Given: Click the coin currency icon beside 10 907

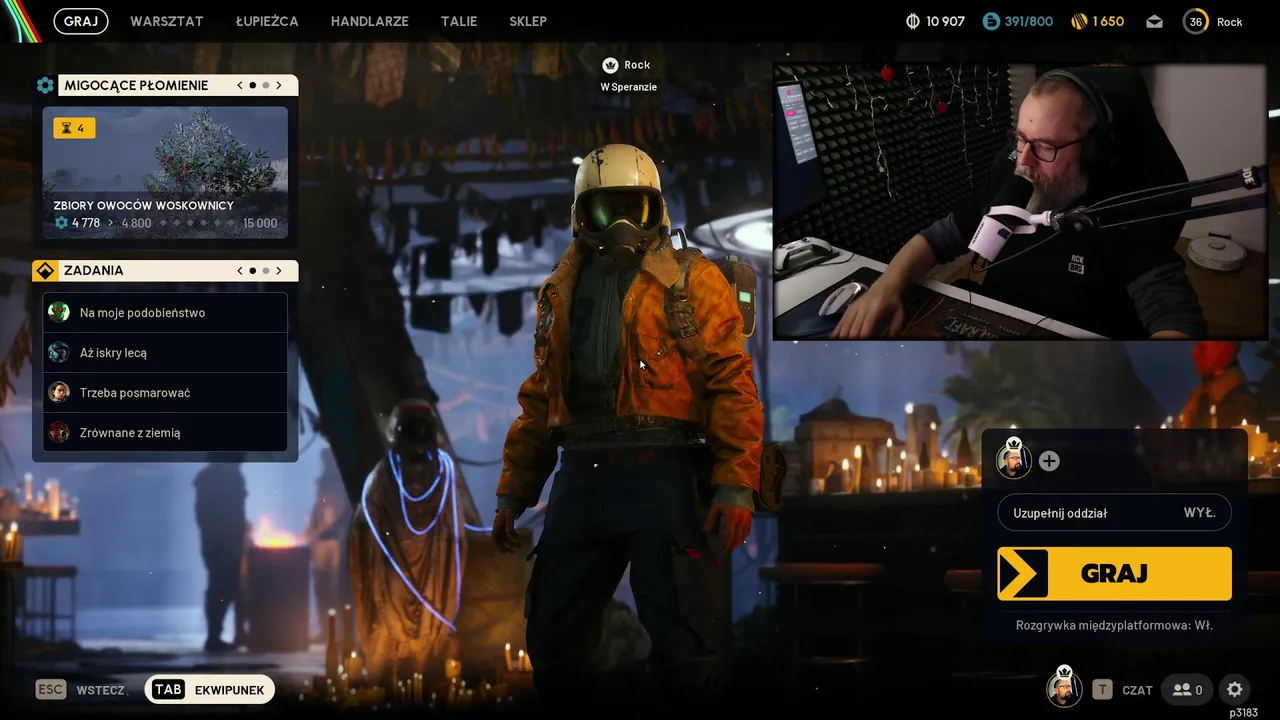Looking at the screenshot, I should pos(912,21).
